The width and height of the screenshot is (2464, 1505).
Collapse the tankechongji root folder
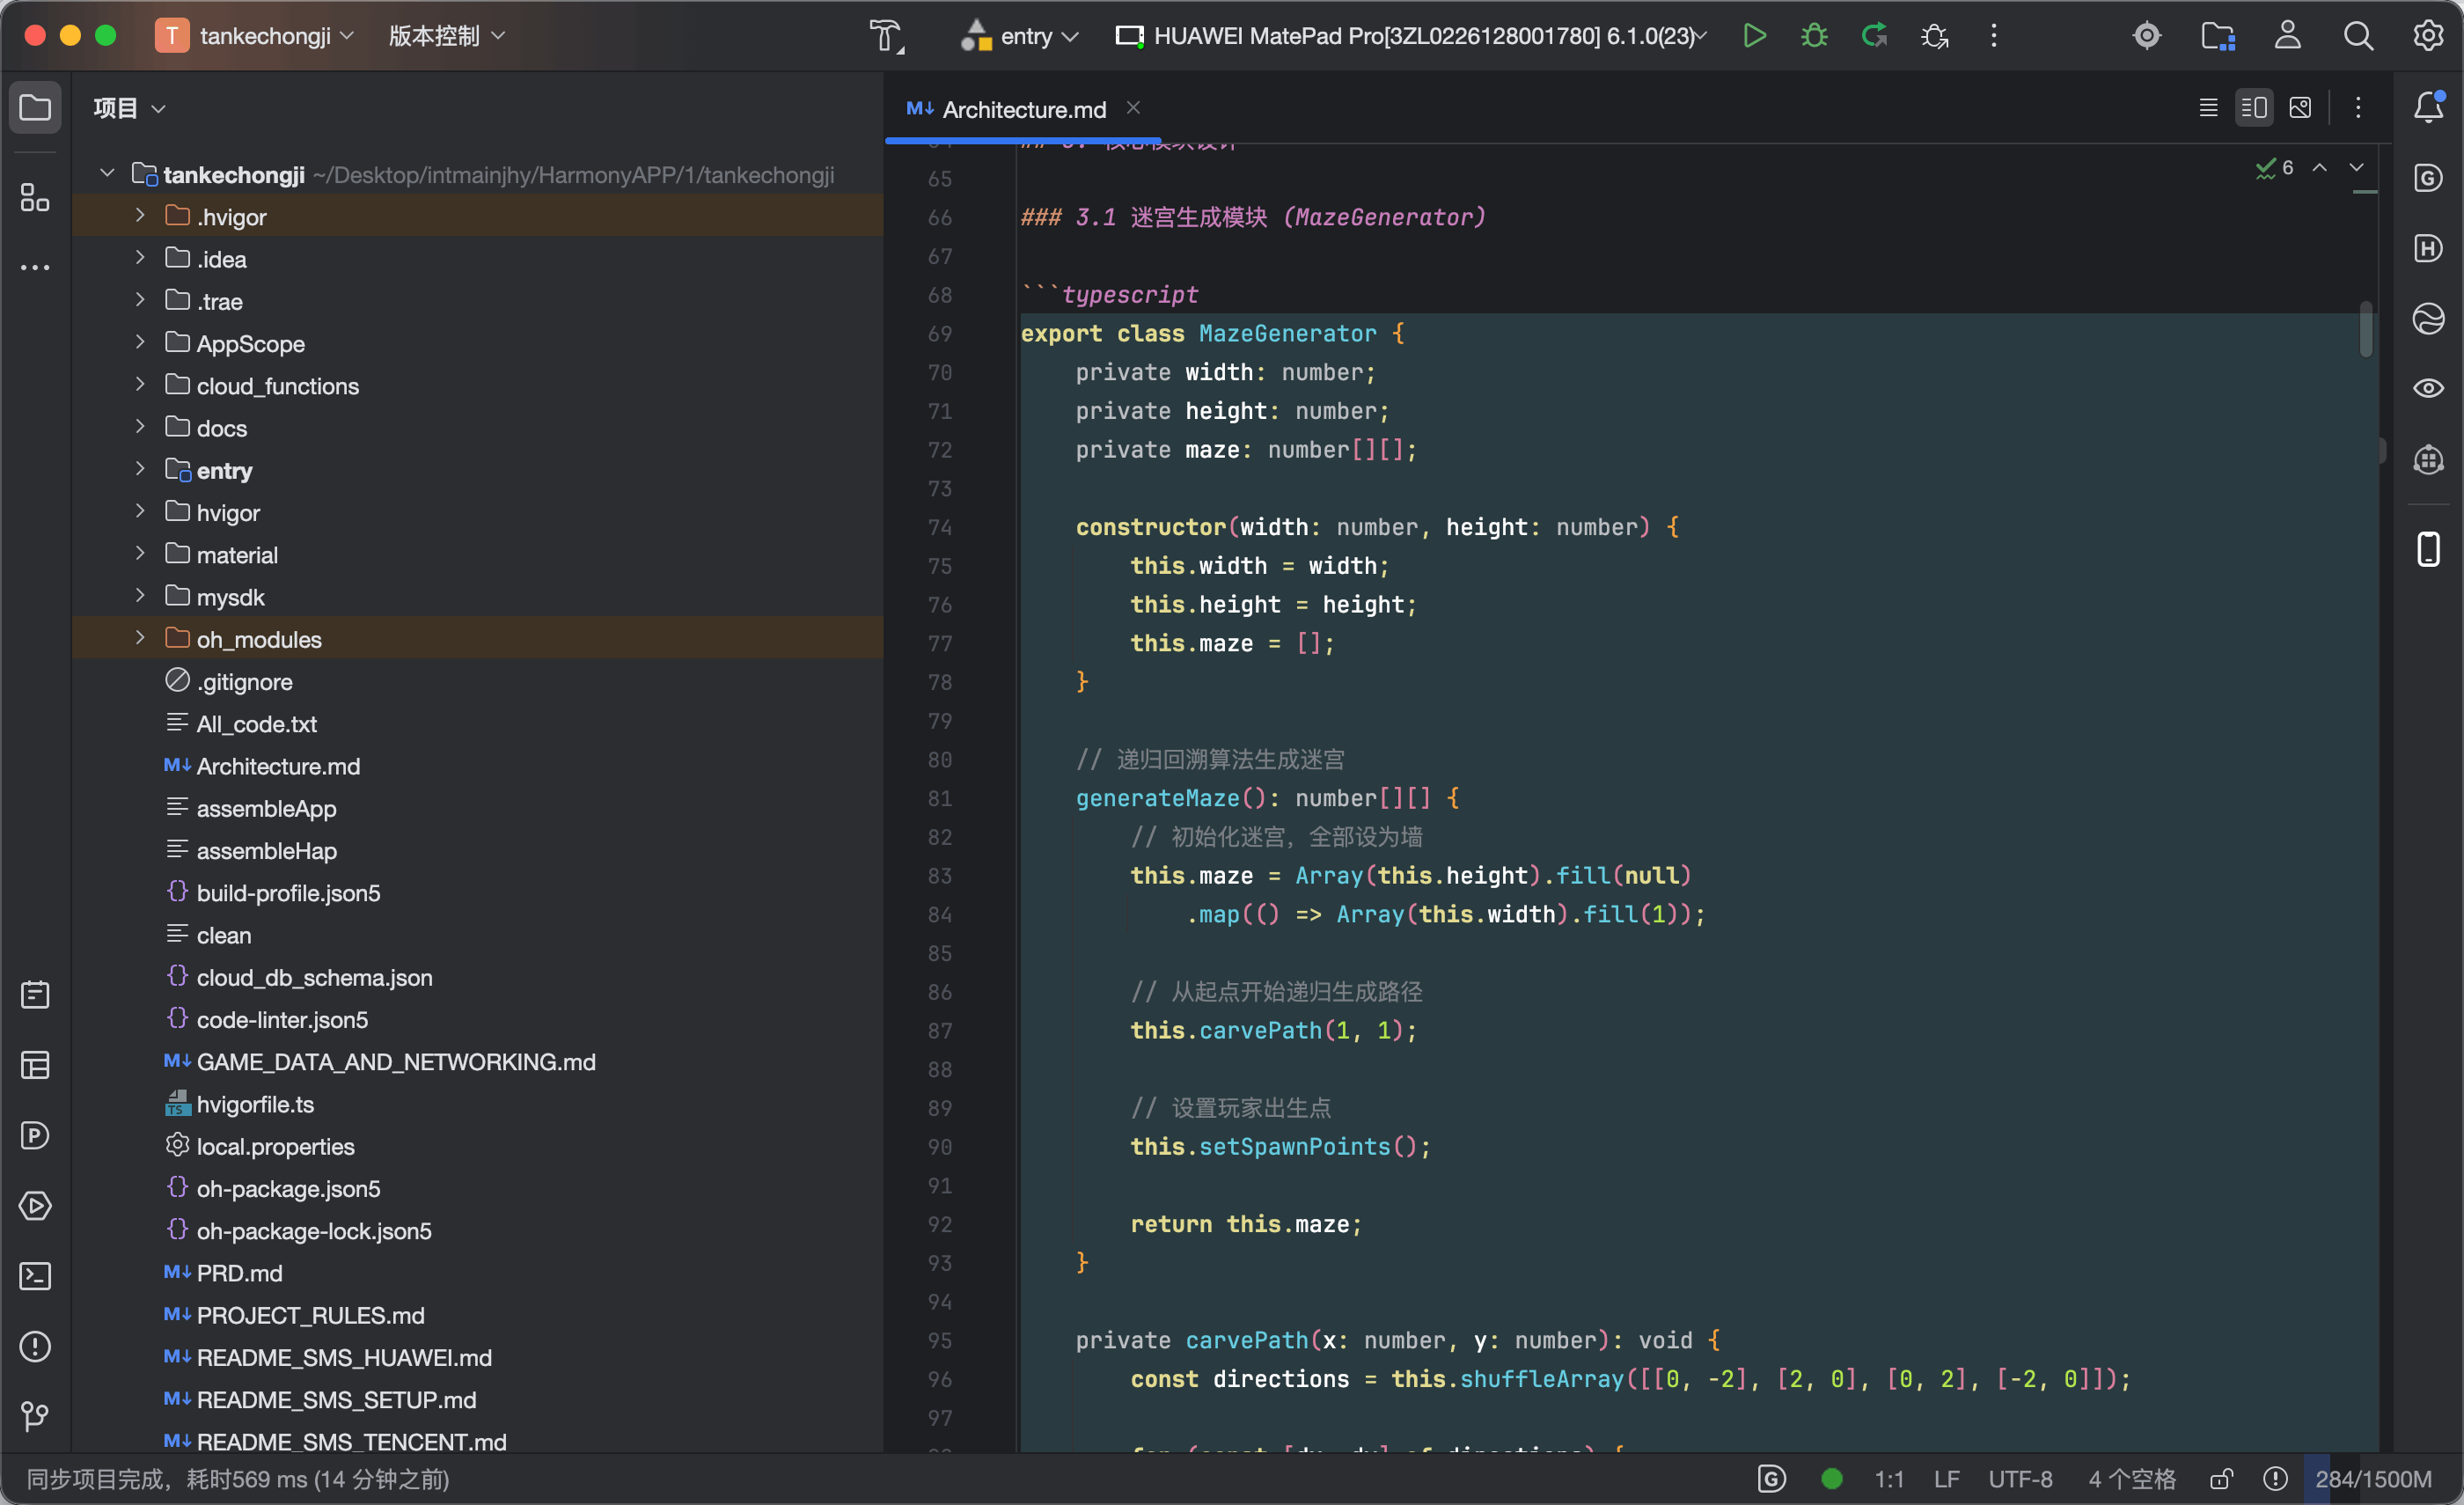point(107,173)
